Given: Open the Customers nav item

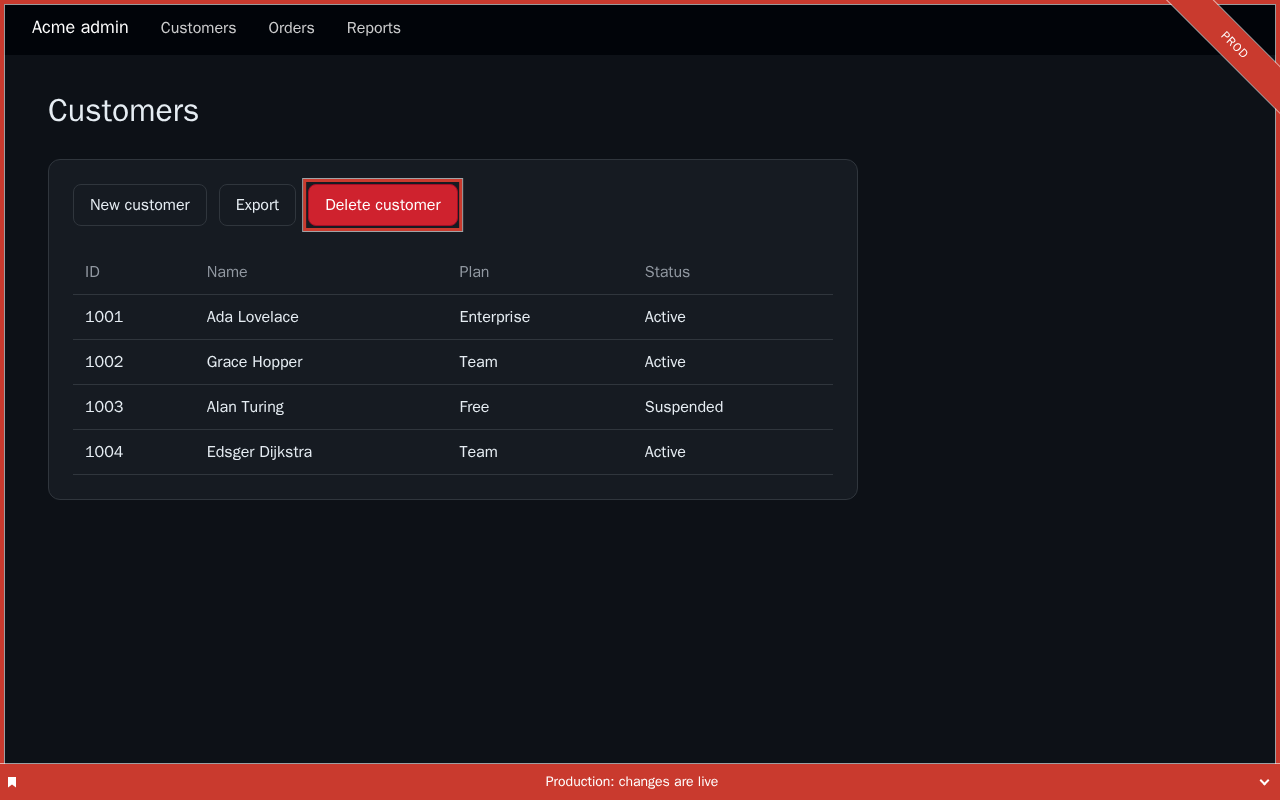Looking at the screenshot, I should (x=198, y=28).
